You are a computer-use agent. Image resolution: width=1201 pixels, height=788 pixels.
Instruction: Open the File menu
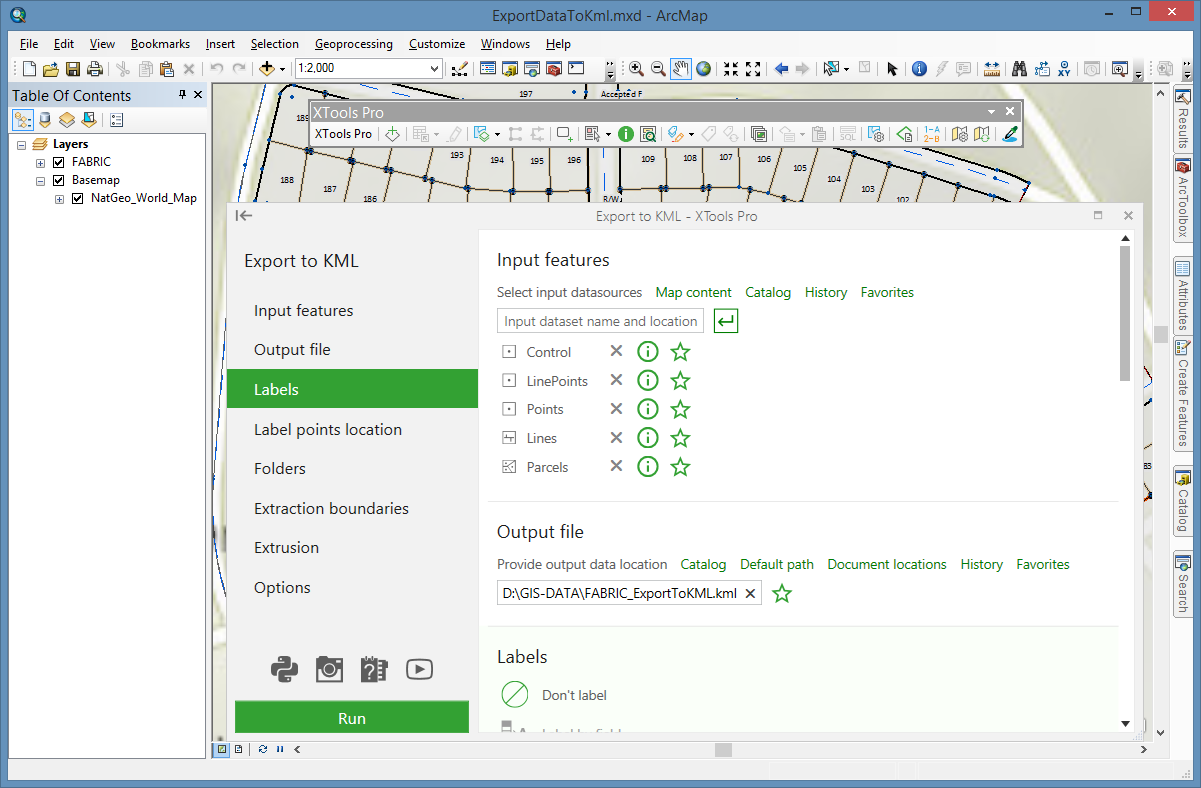pos(29,44)
